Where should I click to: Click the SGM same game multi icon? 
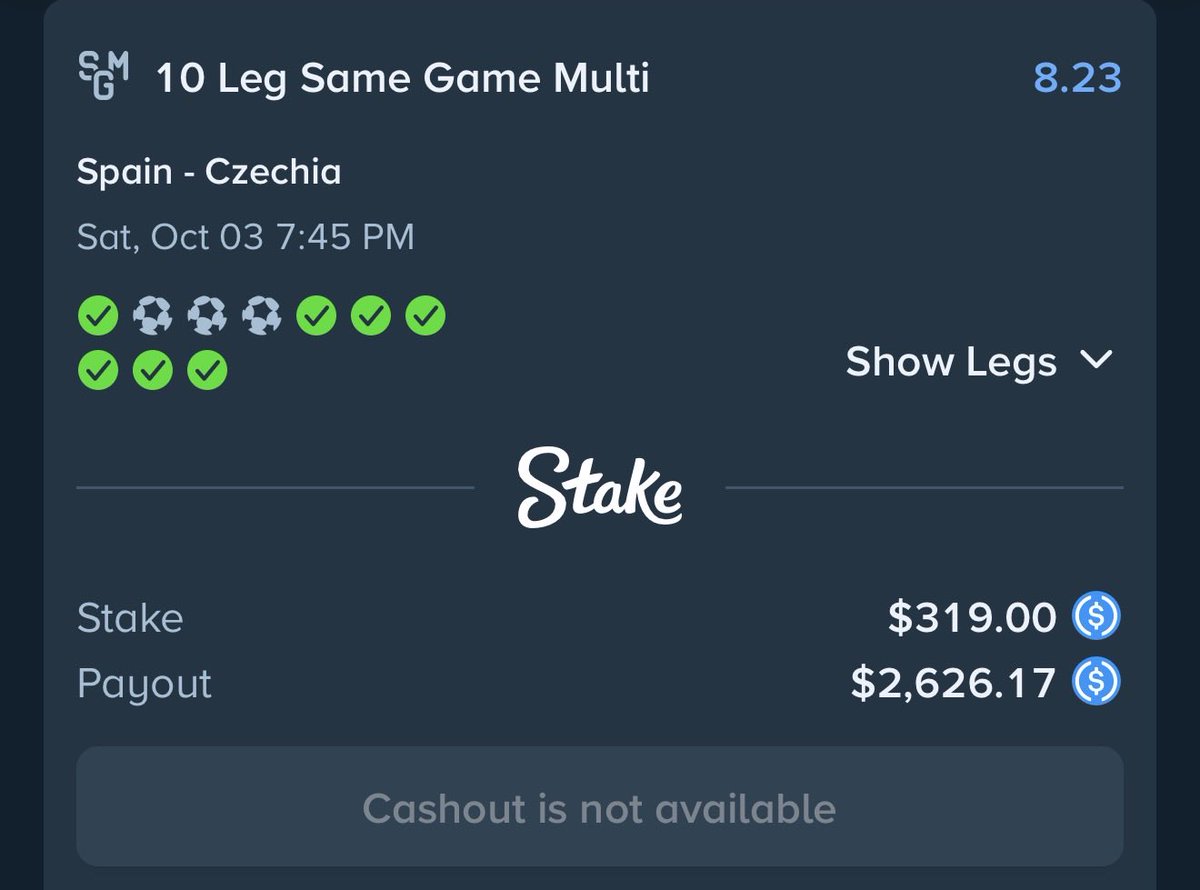tap(103, 77)
